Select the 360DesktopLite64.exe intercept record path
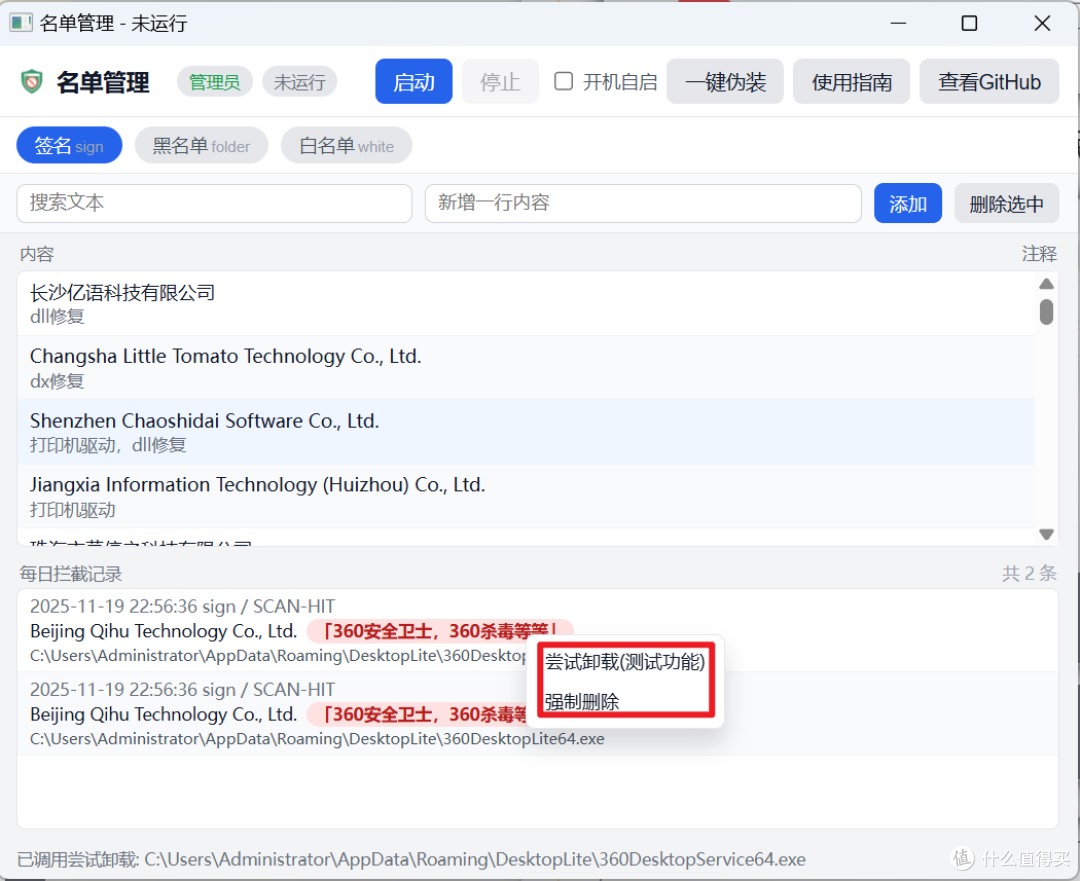 317,738
